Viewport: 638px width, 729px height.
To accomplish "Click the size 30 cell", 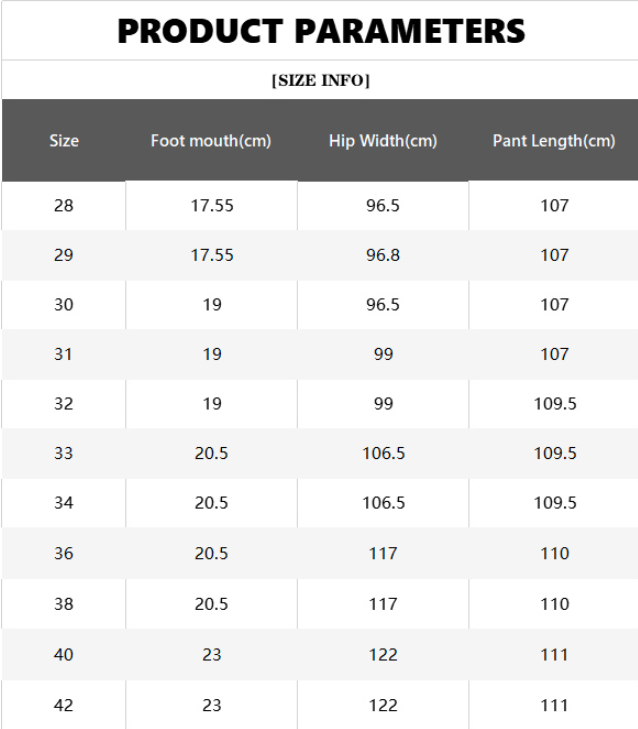I will click(x=64, y=305).
